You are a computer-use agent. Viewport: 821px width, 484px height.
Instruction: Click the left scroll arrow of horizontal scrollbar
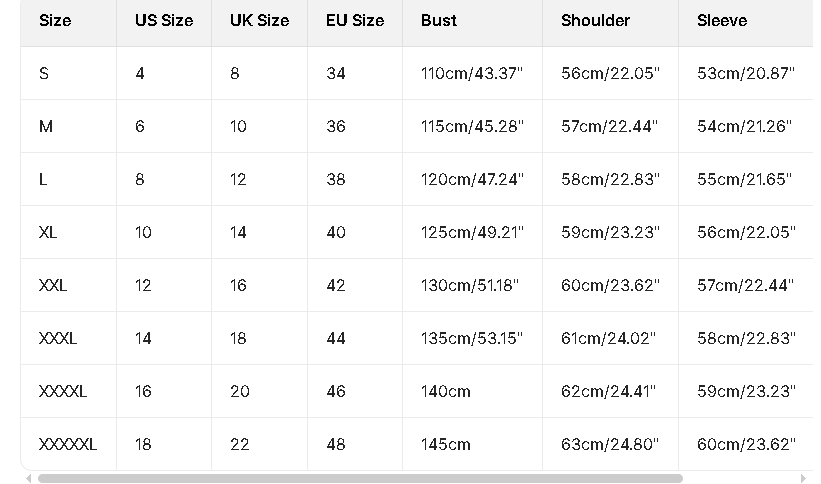pos(28,479)
